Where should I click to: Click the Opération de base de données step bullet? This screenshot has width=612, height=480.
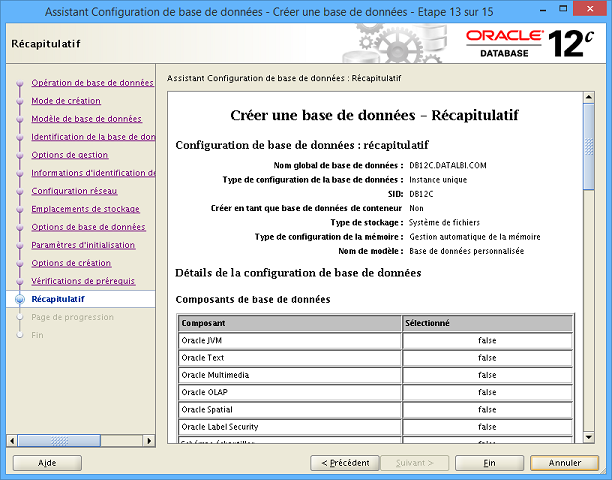tap(20, 83)
